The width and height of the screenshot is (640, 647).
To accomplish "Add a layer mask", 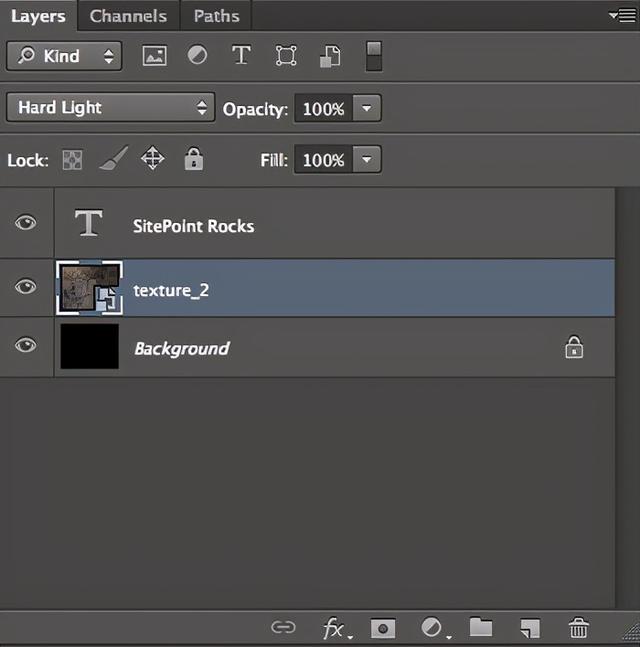I will (382, 627).
